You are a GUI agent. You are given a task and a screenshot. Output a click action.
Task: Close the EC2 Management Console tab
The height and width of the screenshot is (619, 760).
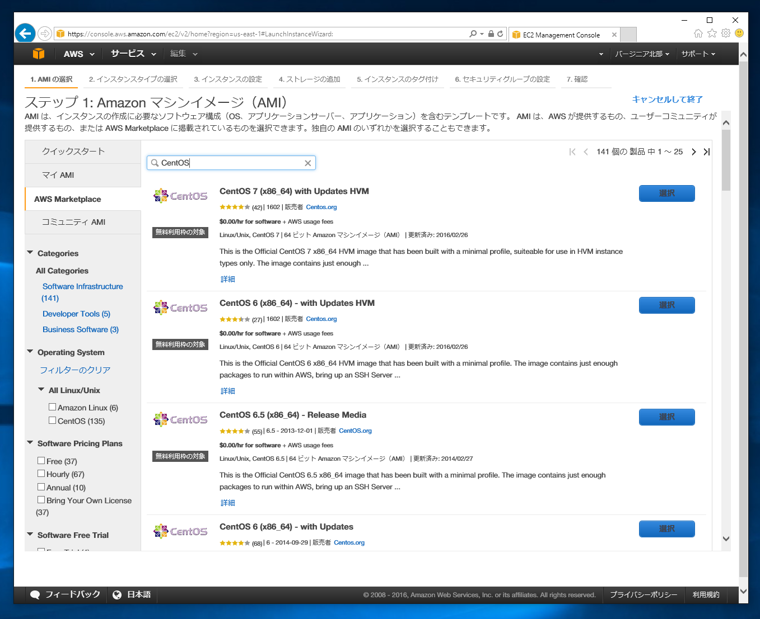tap(614, 34)
